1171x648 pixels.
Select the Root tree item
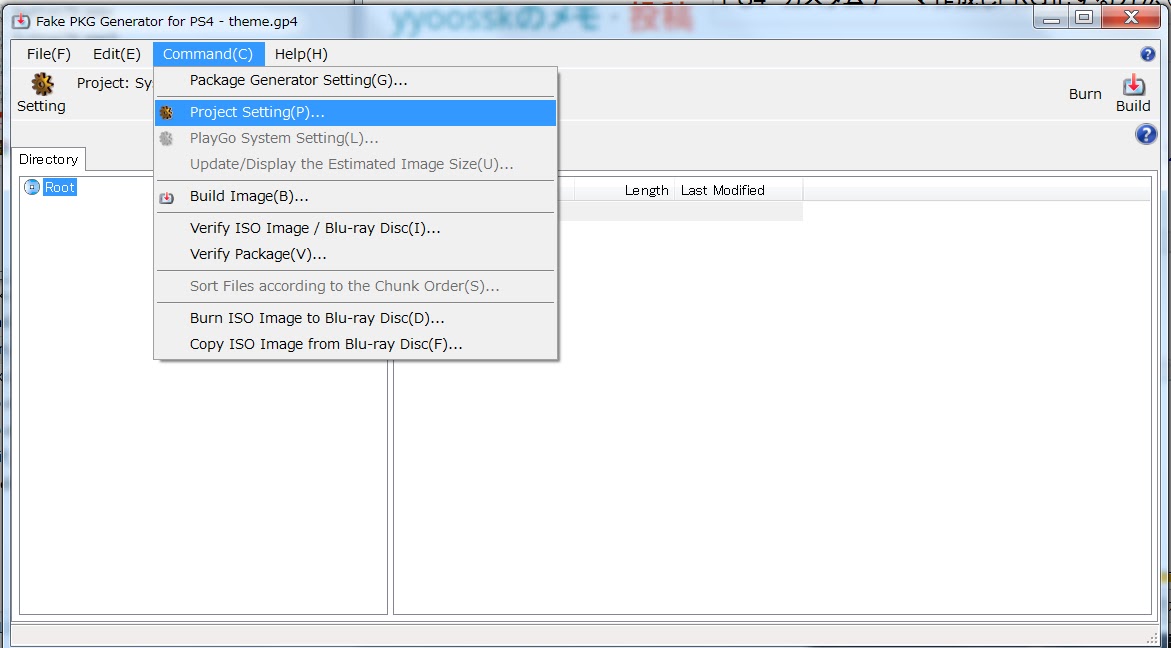pos(60,187)
